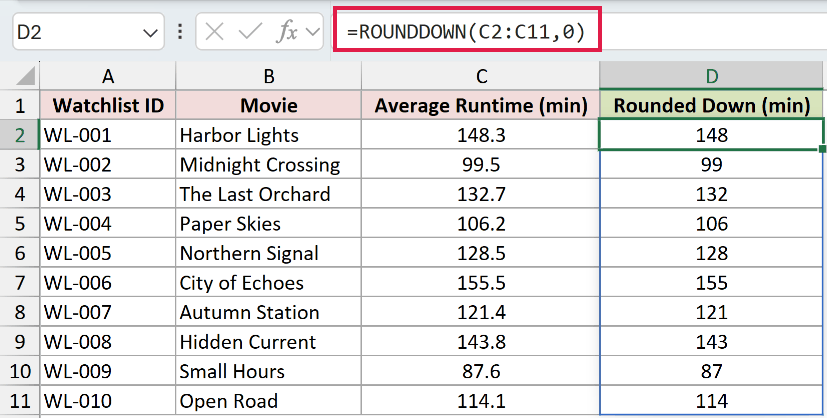Select row 8 header
The image size is (827, 418).
(x=20, y=312)
